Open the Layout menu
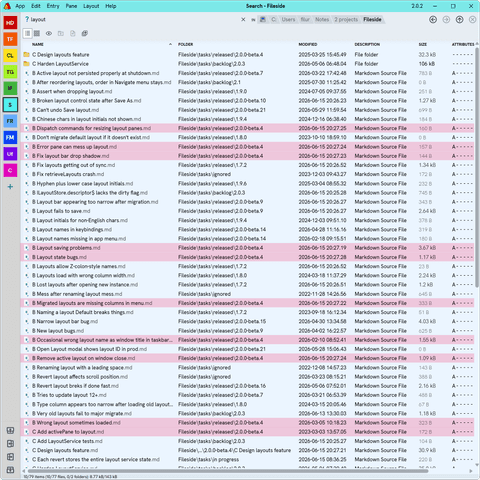The height and width of the screenshot is (480, 480). point(91,6)
